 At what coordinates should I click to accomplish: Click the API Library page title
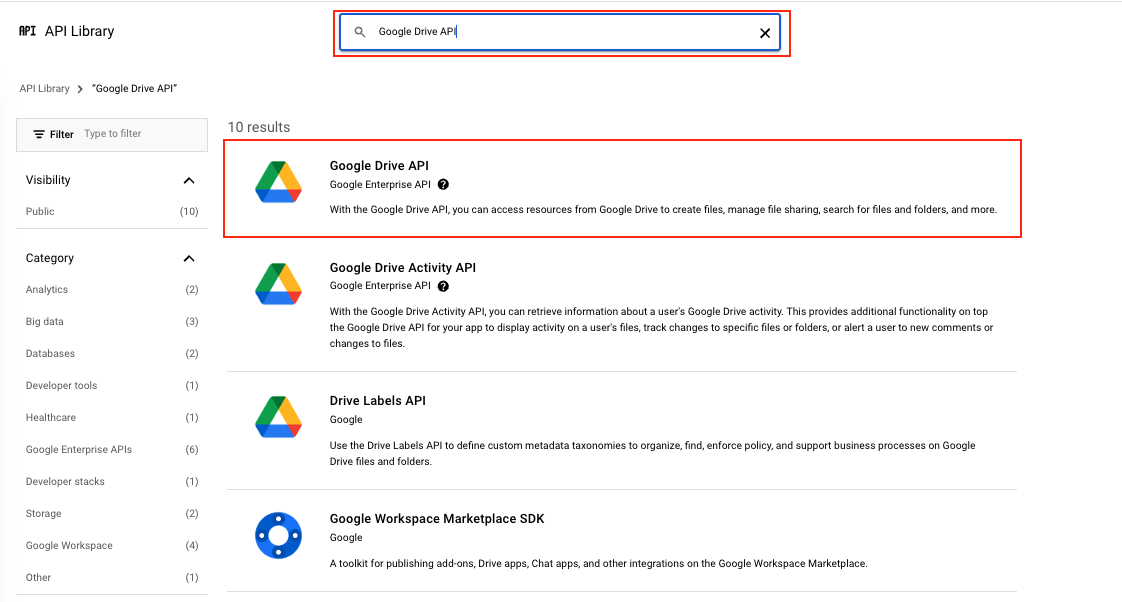point(79,31)
